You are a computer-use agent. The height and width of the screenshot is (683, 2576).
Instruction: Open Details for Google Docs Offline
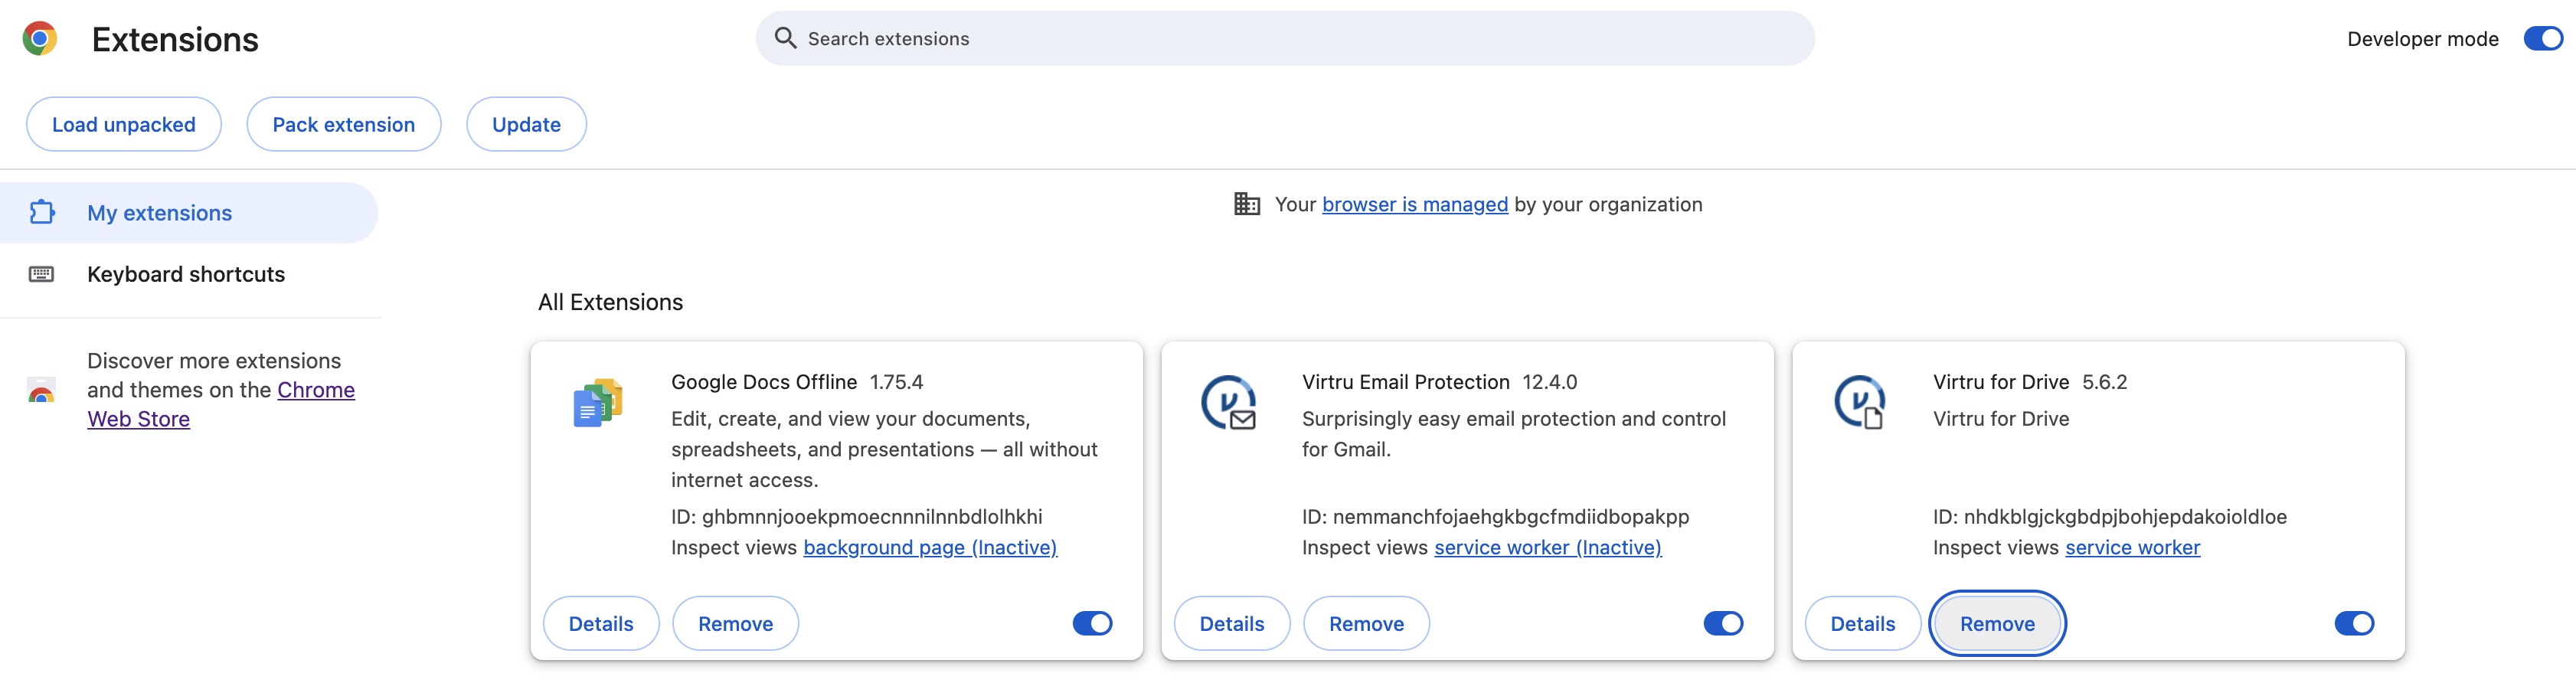[x=601, y=623]
